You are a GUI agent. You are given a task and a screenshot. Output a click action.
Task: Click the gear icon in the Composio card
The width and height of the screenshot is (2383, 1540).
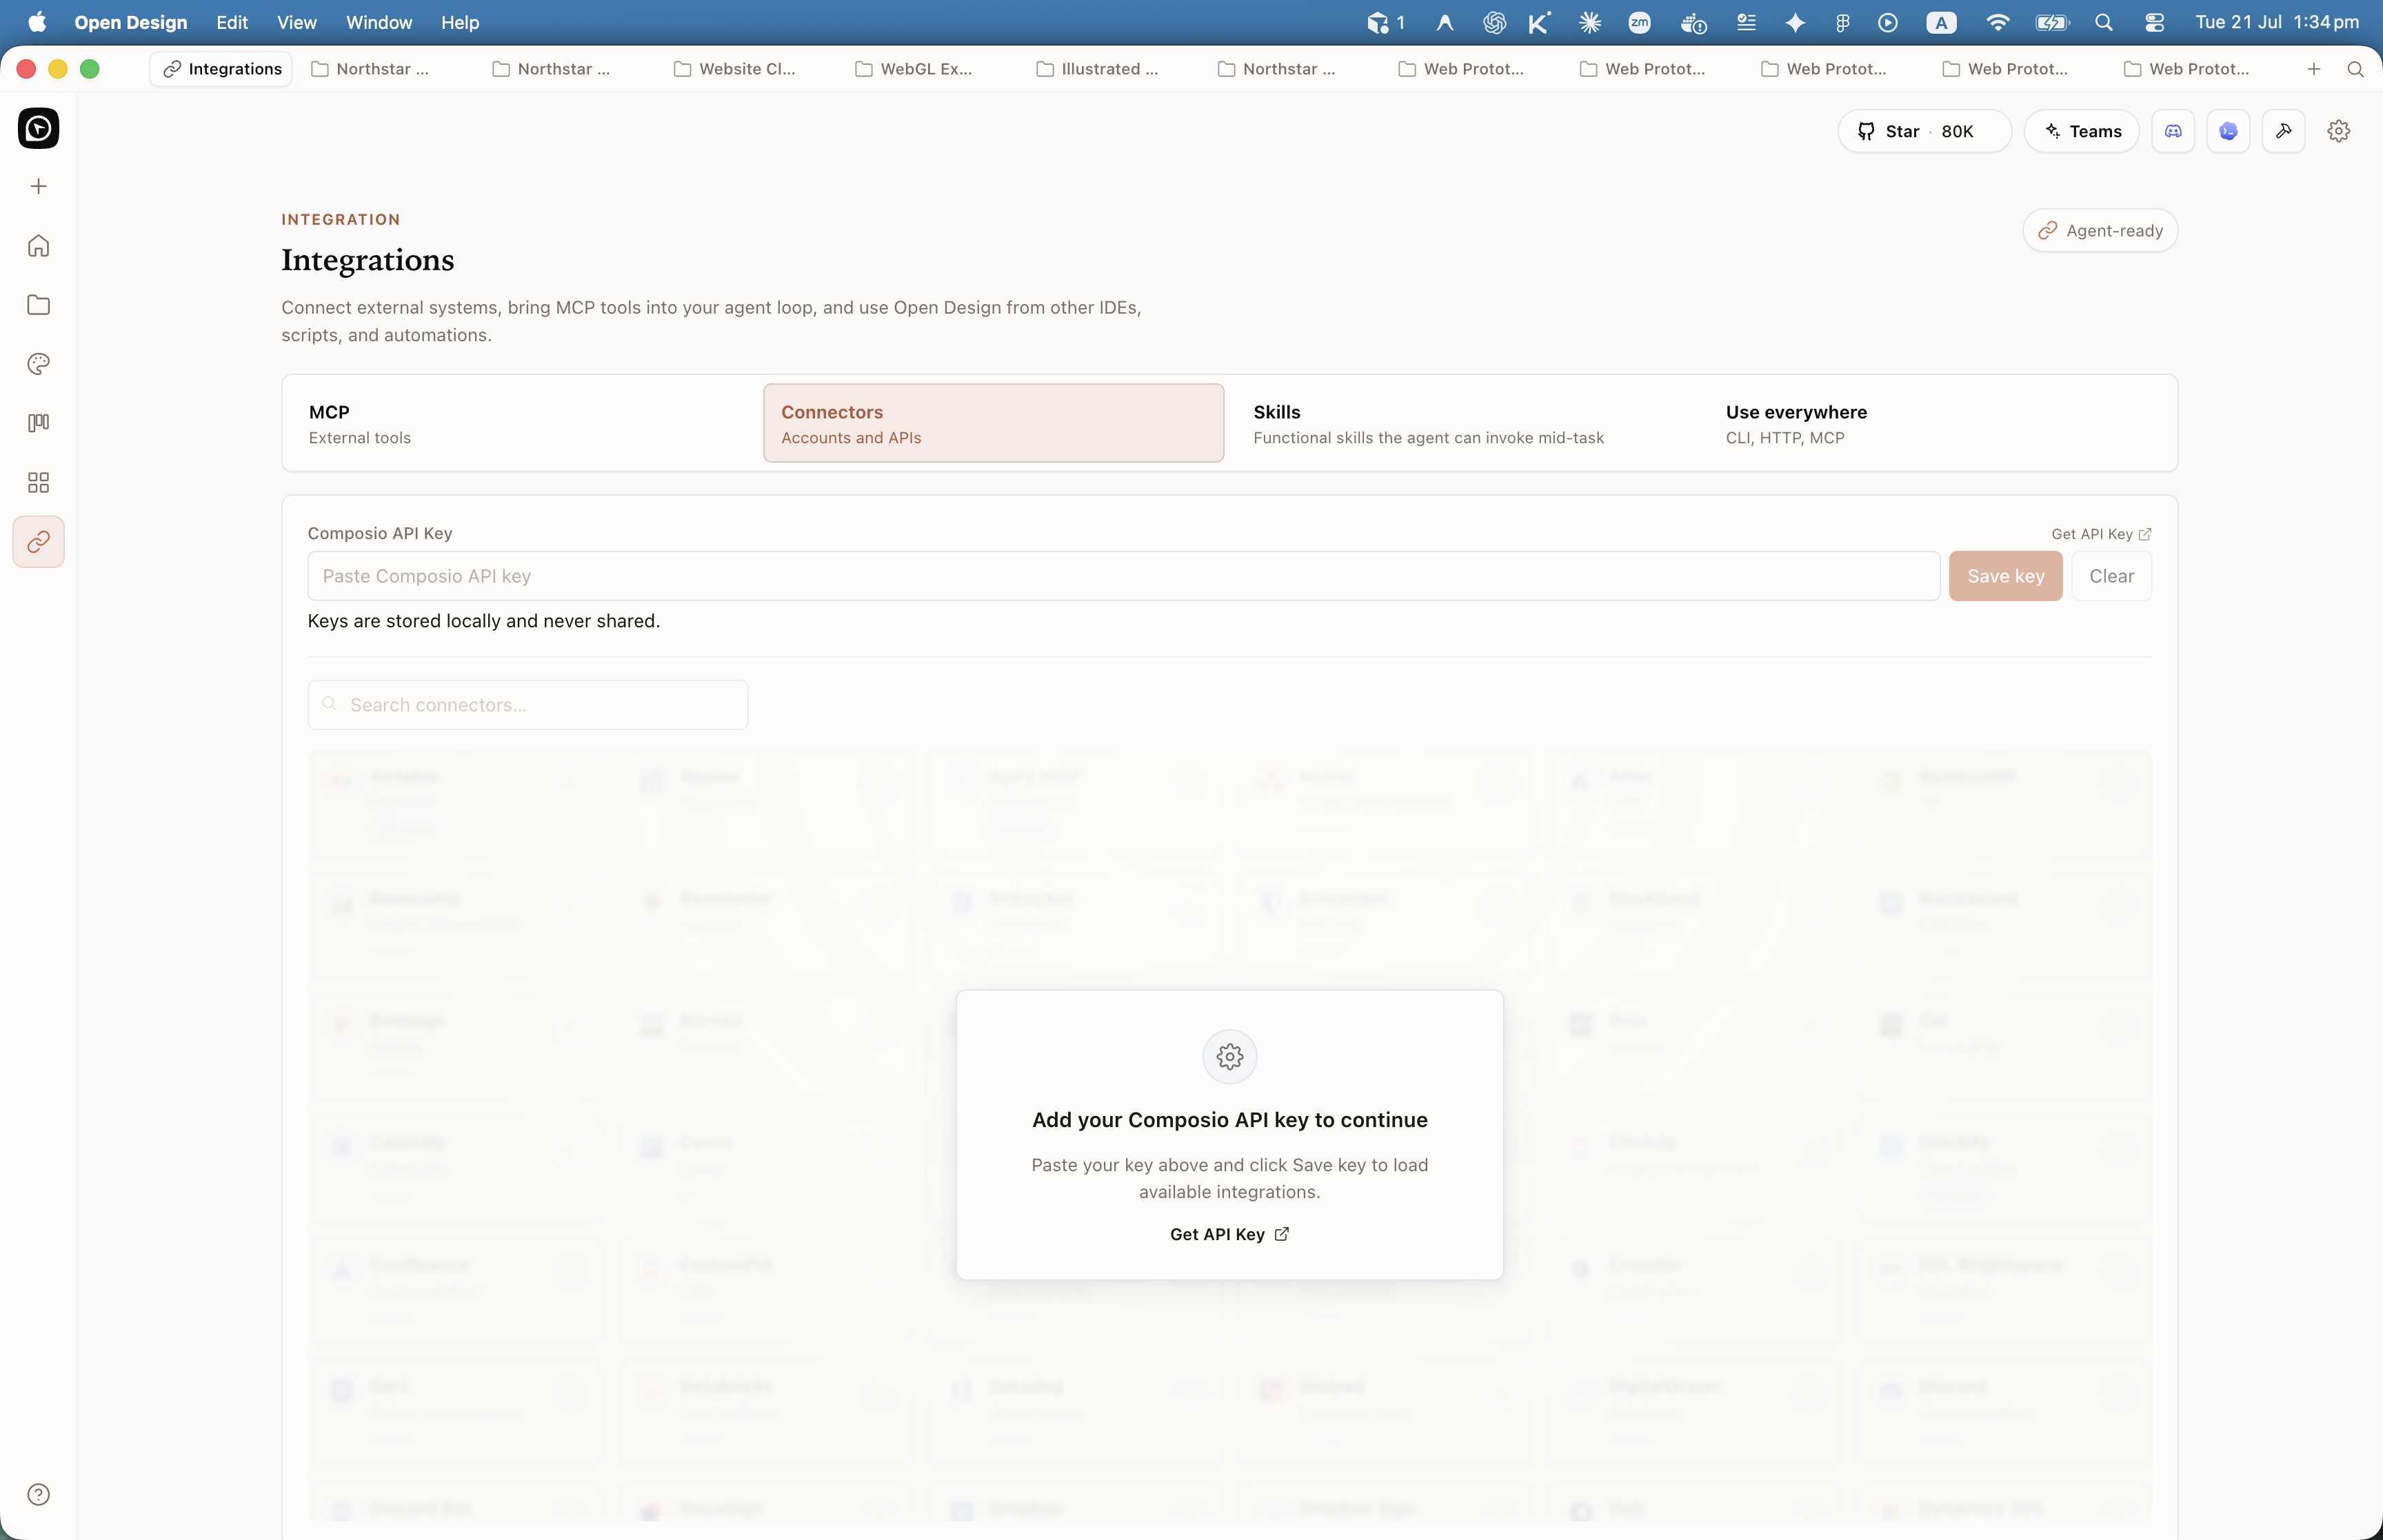(x=1230, y=1057)
